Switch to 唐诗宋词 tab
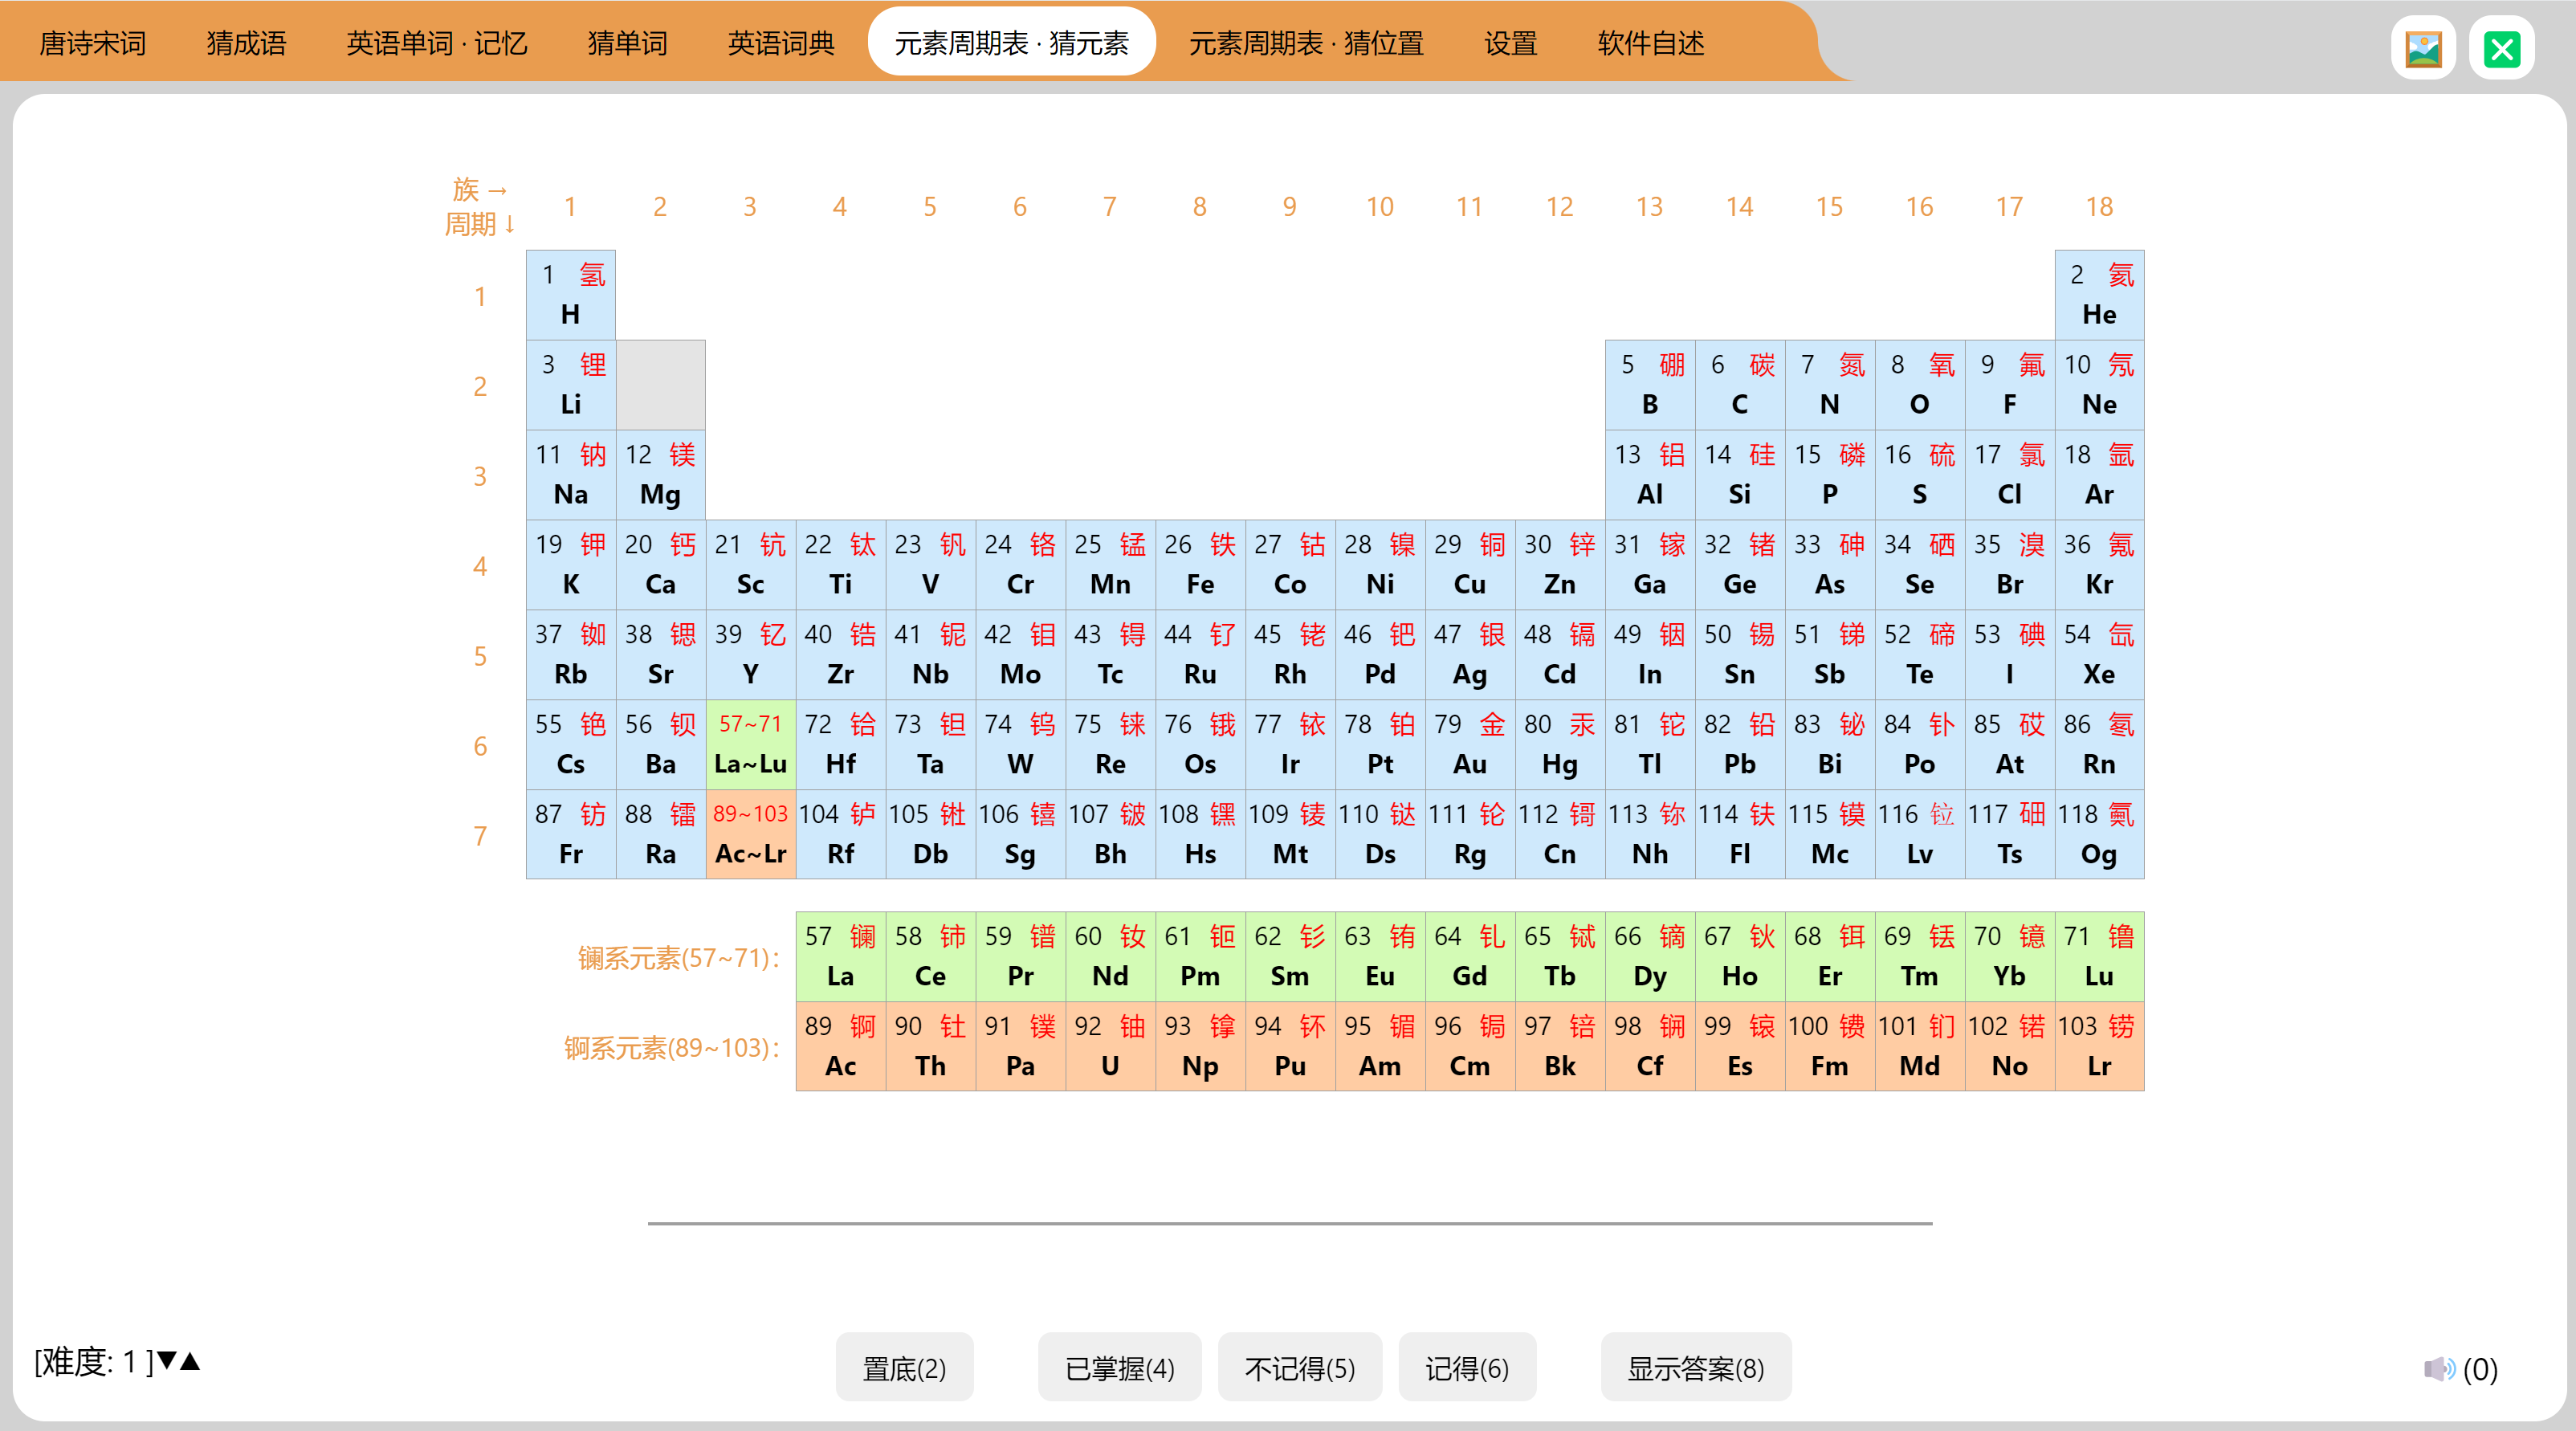 92,43
